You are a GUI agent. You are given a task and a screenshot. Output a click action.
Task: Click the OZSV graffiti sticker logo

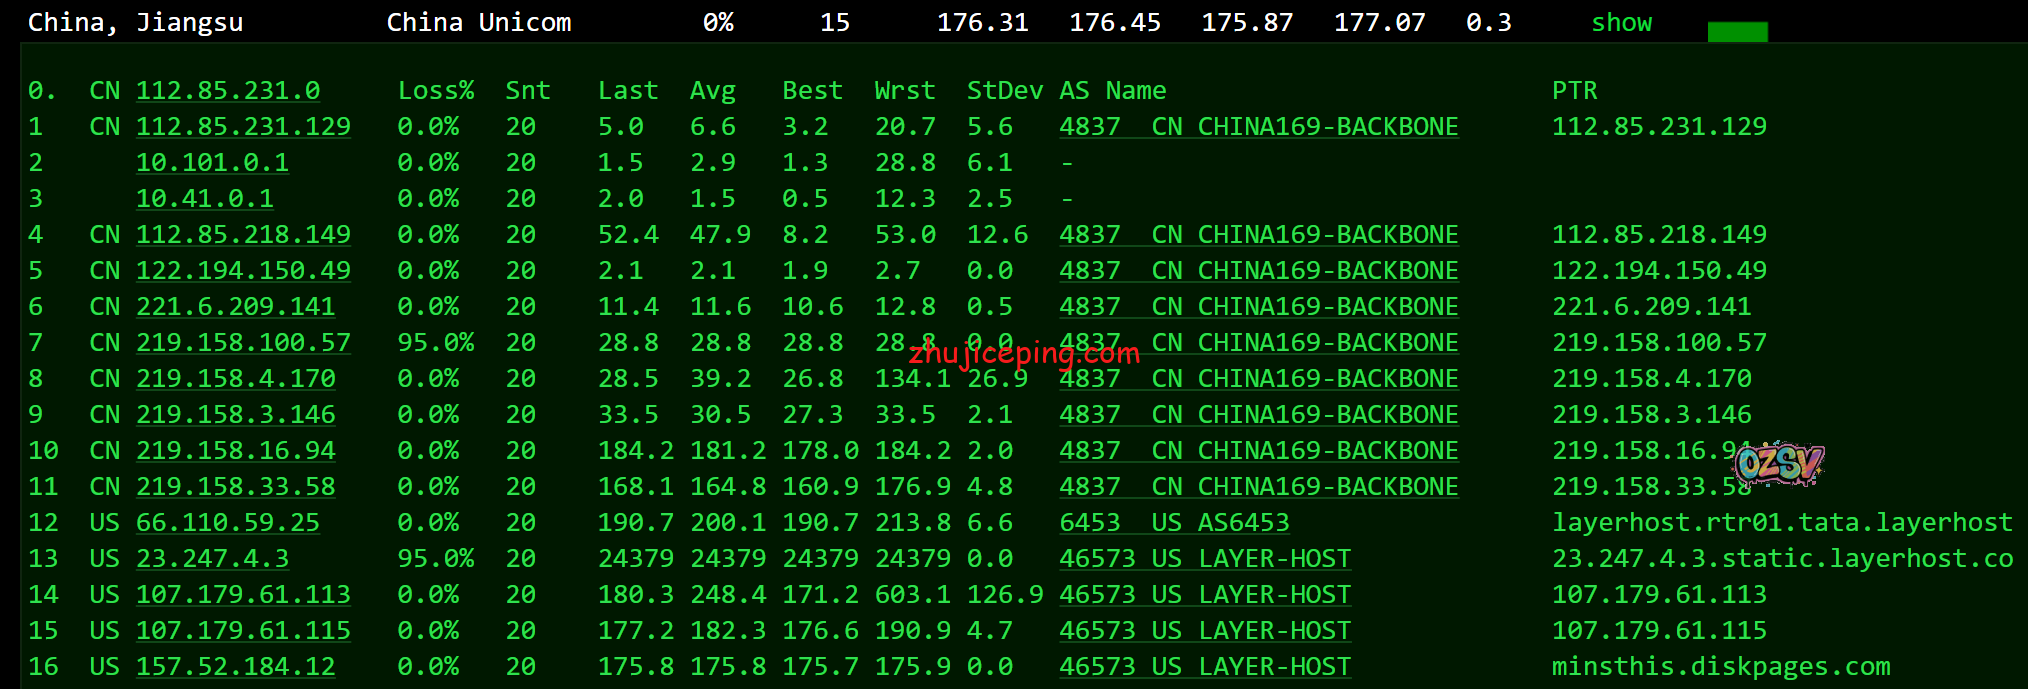pos(1779,464)
